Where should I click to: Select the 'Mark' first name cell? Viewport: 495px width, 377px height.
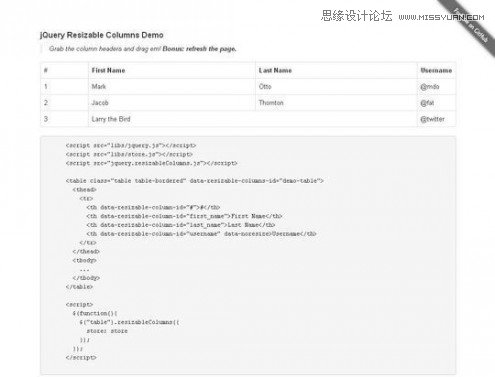(172, 87)
